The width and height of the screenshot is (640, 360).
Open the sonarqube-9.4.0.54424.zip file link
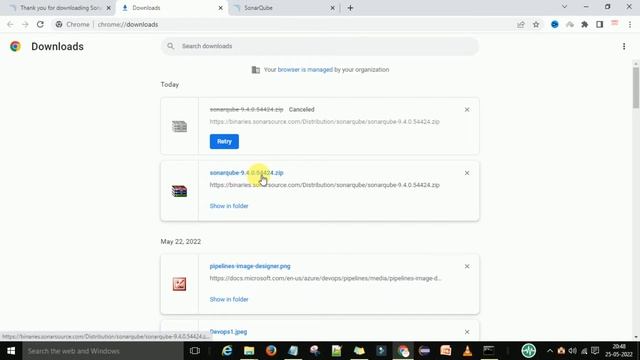pos(246,173)
